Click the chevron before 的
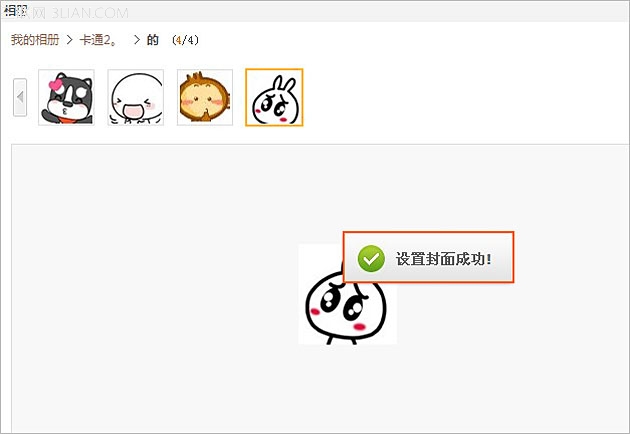The width and height of the screenshot is (630, 434). [x=137, y=40]
